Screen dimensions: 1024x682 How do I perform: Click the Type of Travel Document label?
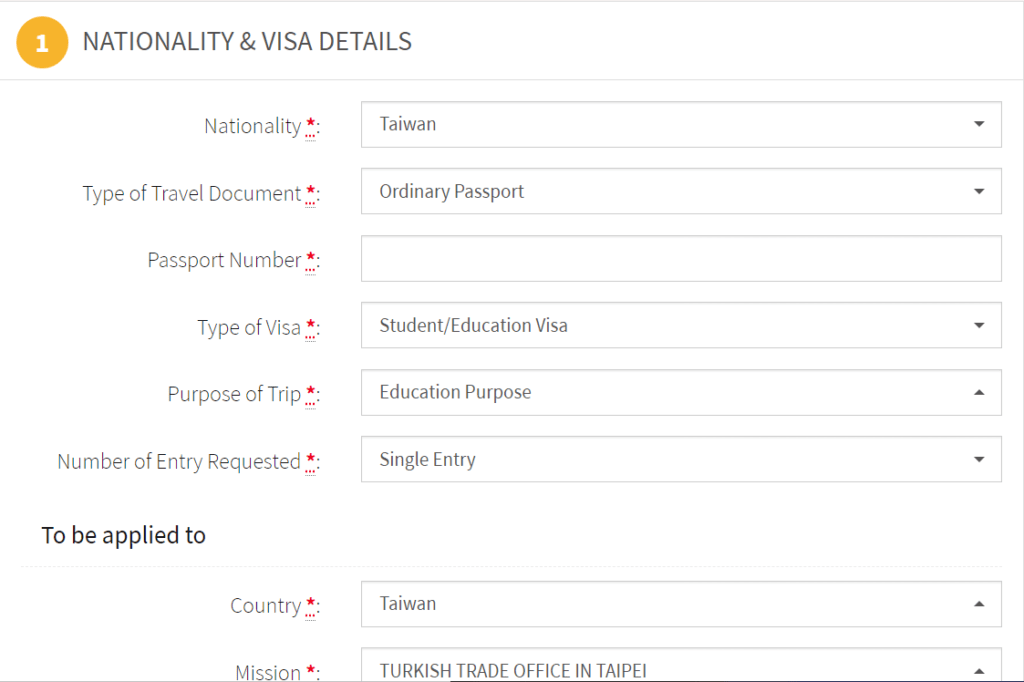tap(191, 194)
